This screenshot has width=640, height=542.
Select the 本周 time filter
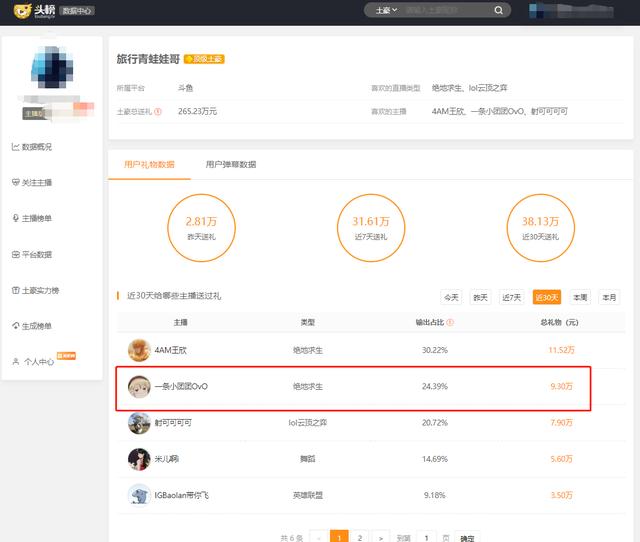(580, 297)
